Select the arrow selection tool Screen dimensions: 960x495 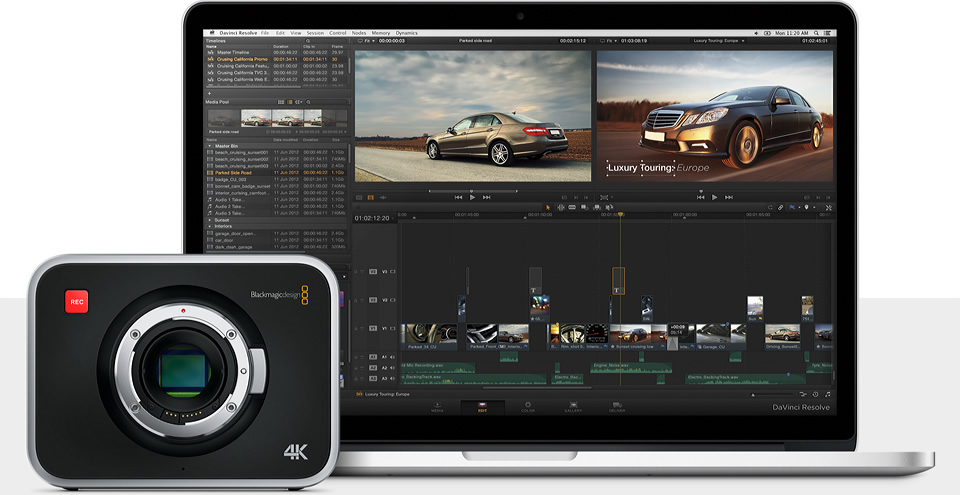(x=547, y=208)
